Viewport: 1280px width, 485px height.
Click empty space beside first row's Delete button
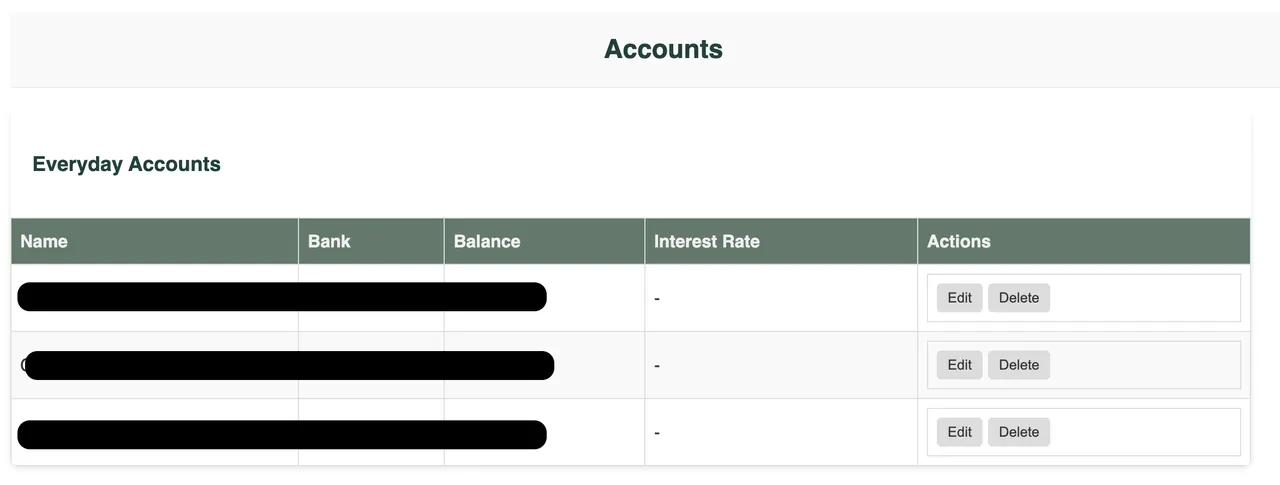[x=1145, y=298]
